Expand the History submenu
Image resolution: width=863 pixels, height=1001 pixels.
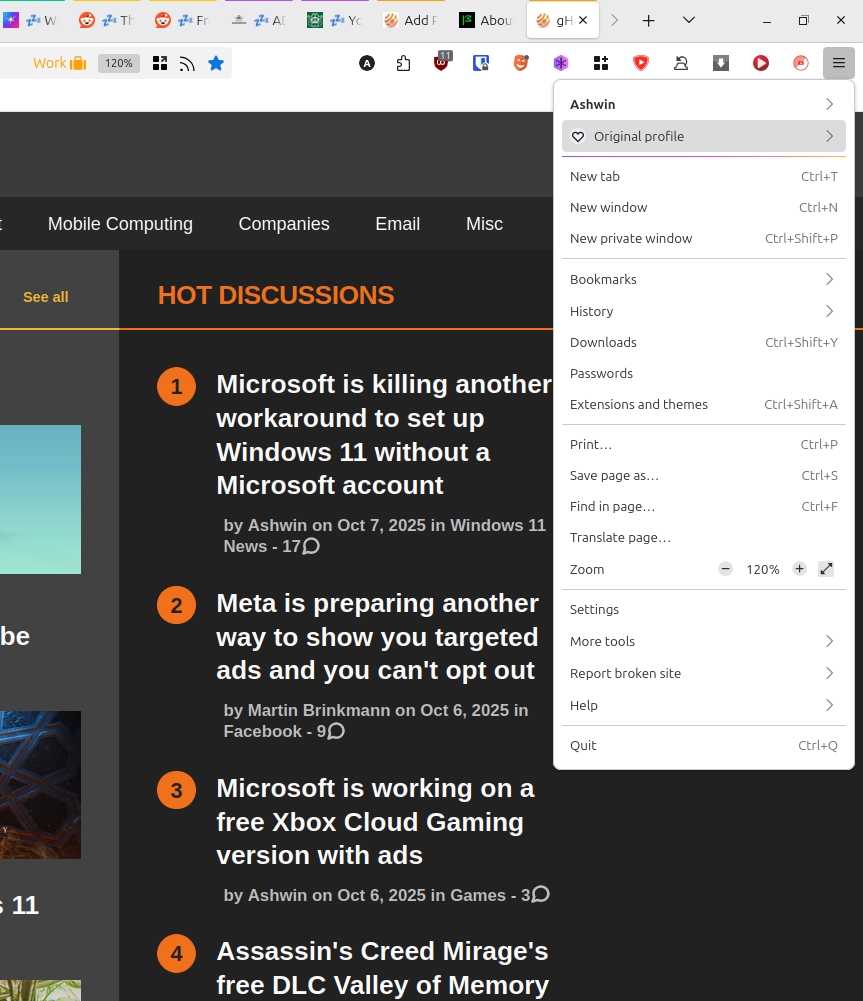(x=703, y=311)
